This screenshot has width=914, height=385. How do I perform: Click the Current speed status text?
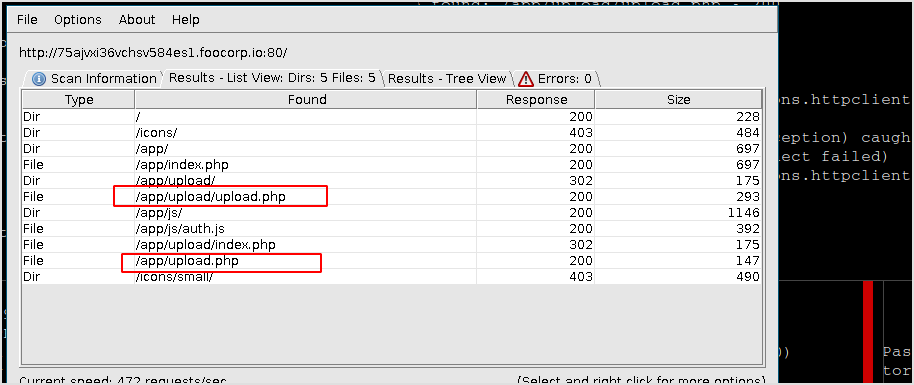[x=124, y=380]
